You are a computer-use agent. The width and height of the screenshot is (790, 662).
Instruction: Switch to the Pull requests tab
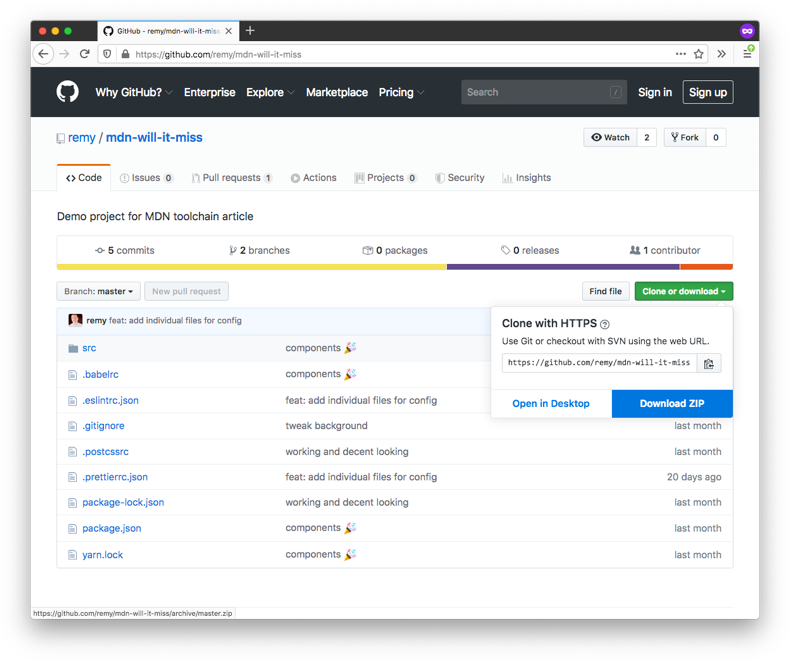[x=232, y=178]
